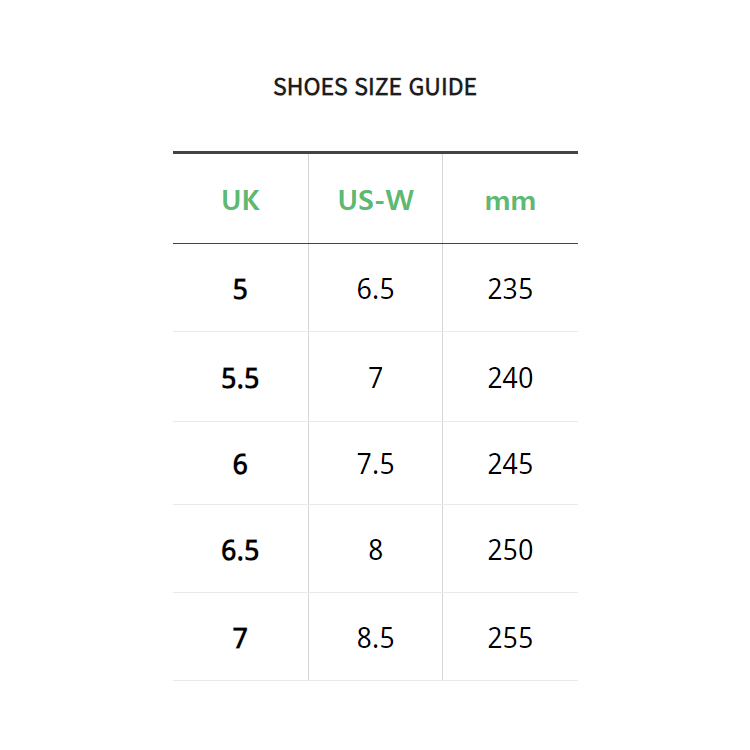Viewport: 750px width, 750px height.
Task: Select the UK column header
Action: pyautogui.click(x=240, y=200)
